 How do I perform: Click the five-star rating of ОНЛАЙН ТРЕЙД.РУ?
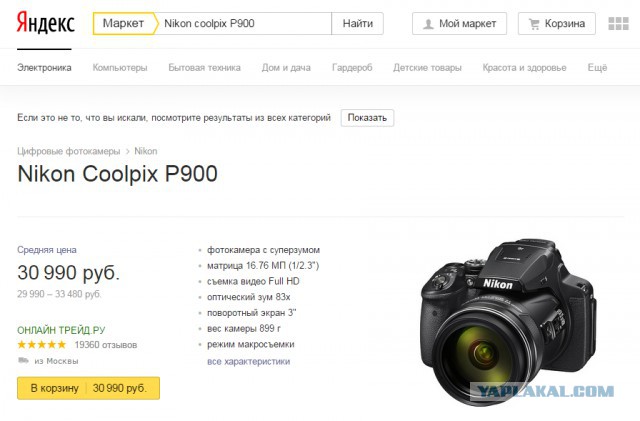[42, 345]
